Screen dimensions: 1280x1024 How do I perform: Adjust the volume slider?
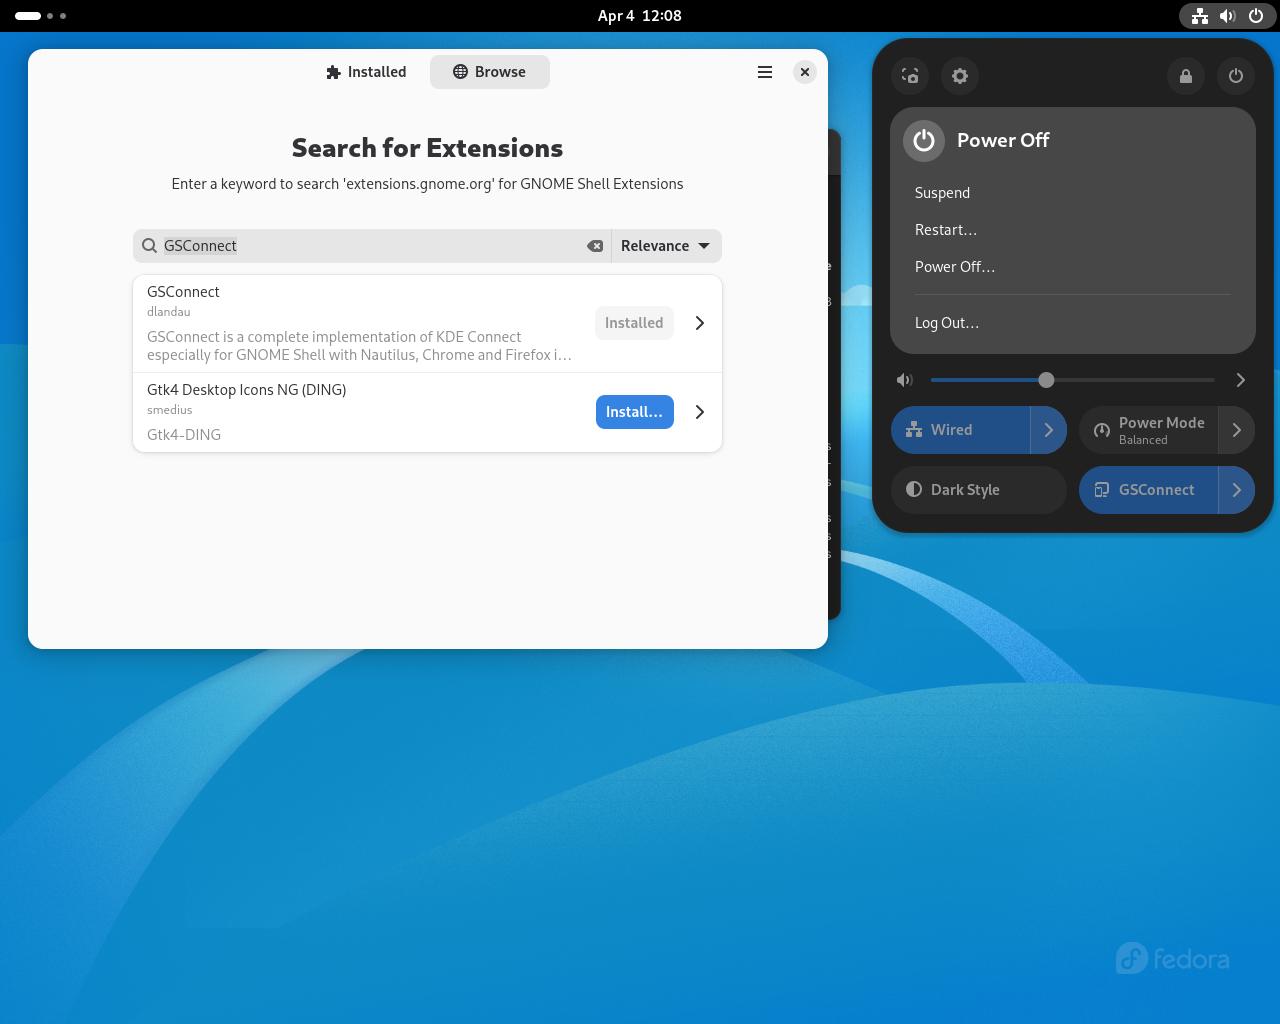click(1072, 380)
